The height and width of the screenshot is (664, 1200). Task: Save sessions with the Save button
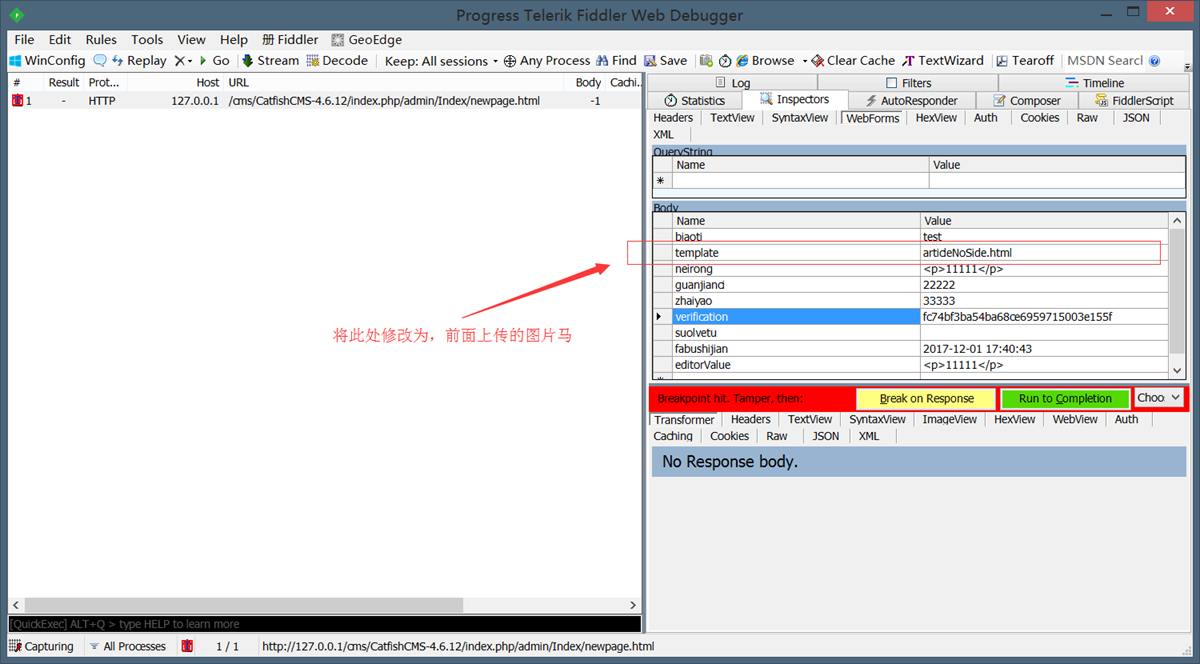click(665, 60)
